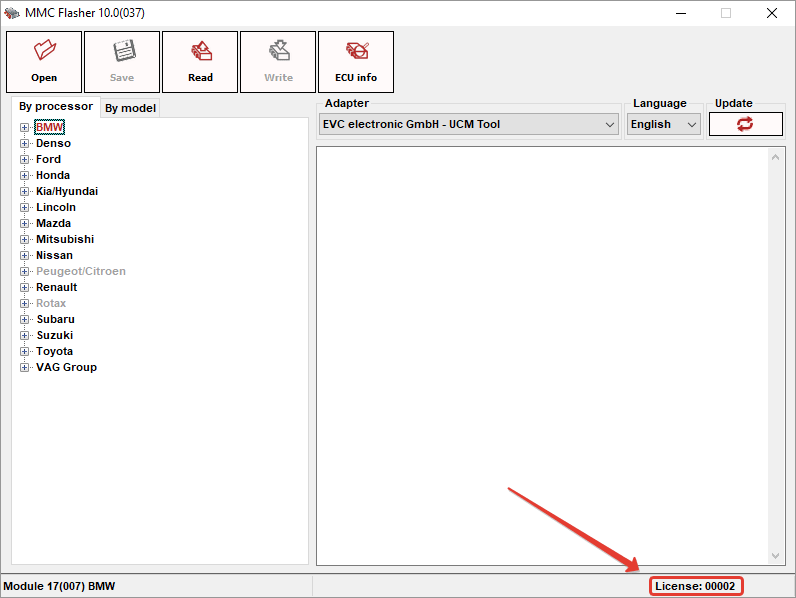The image size is (796, 598).
Task: Select Subaru in the tree
Action: click(55, 319)
